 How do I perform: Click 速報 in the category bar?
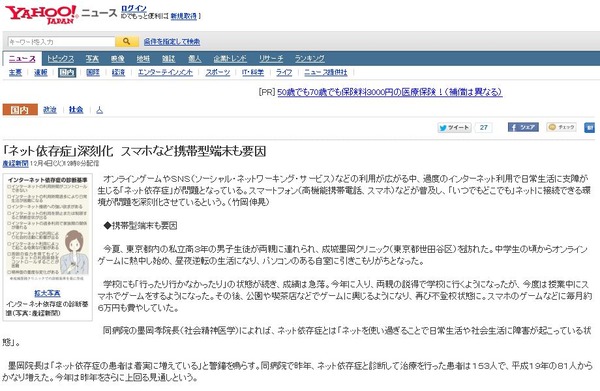tap(41, 72)
